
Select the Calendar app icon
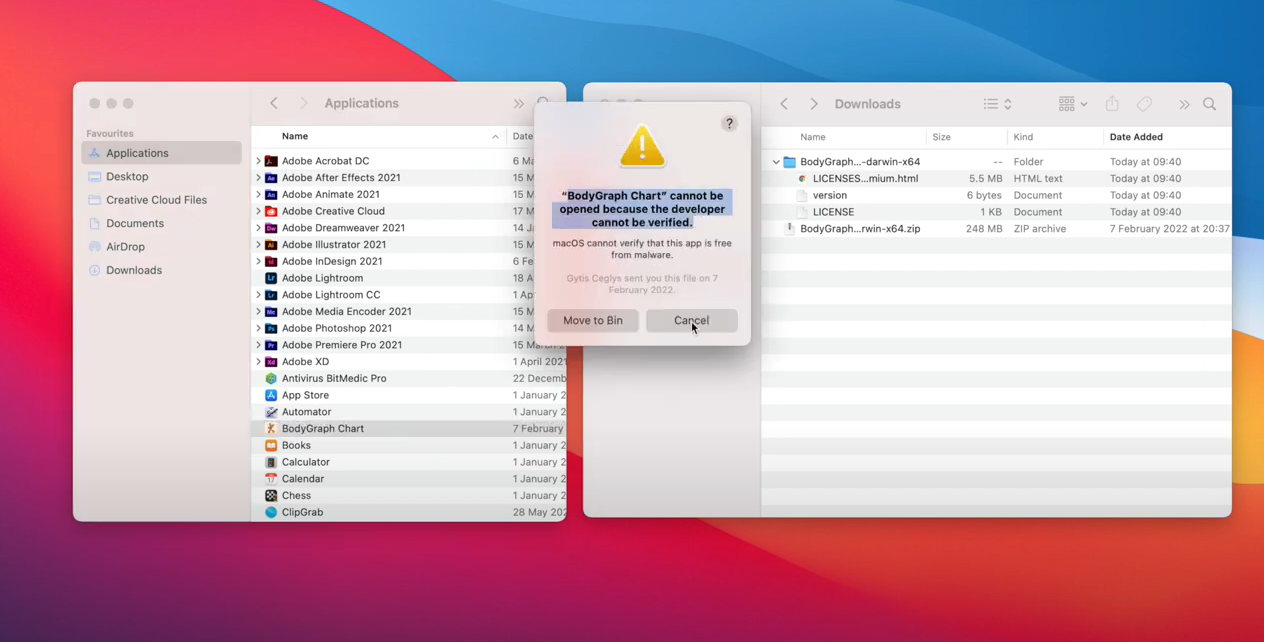271,479
